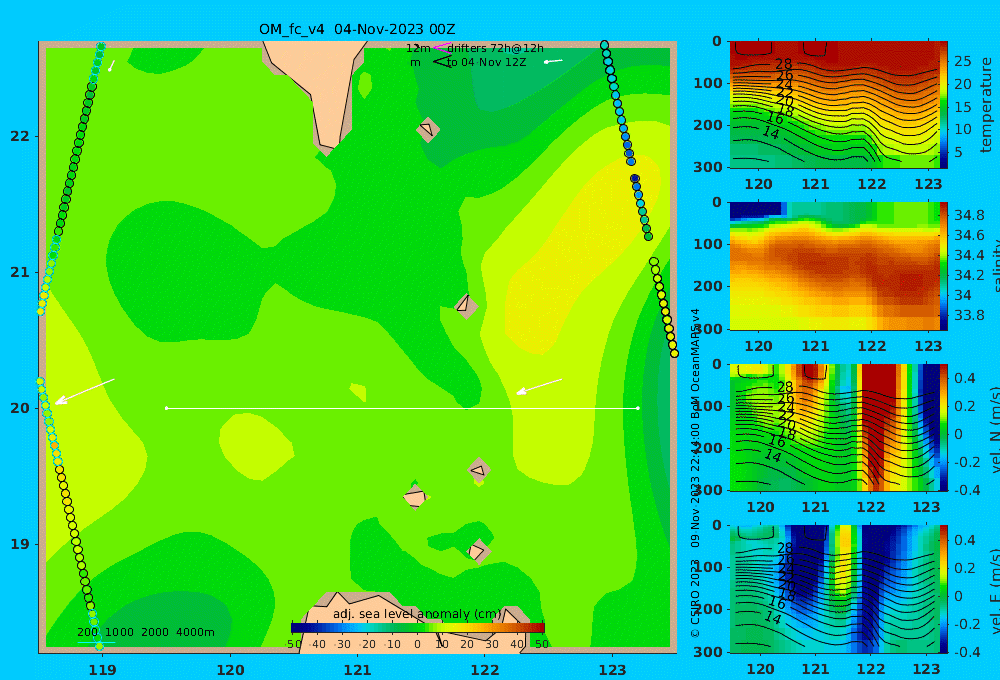
Task: Click the "28" contour label in temperature panel
Action: coord(783,64)
